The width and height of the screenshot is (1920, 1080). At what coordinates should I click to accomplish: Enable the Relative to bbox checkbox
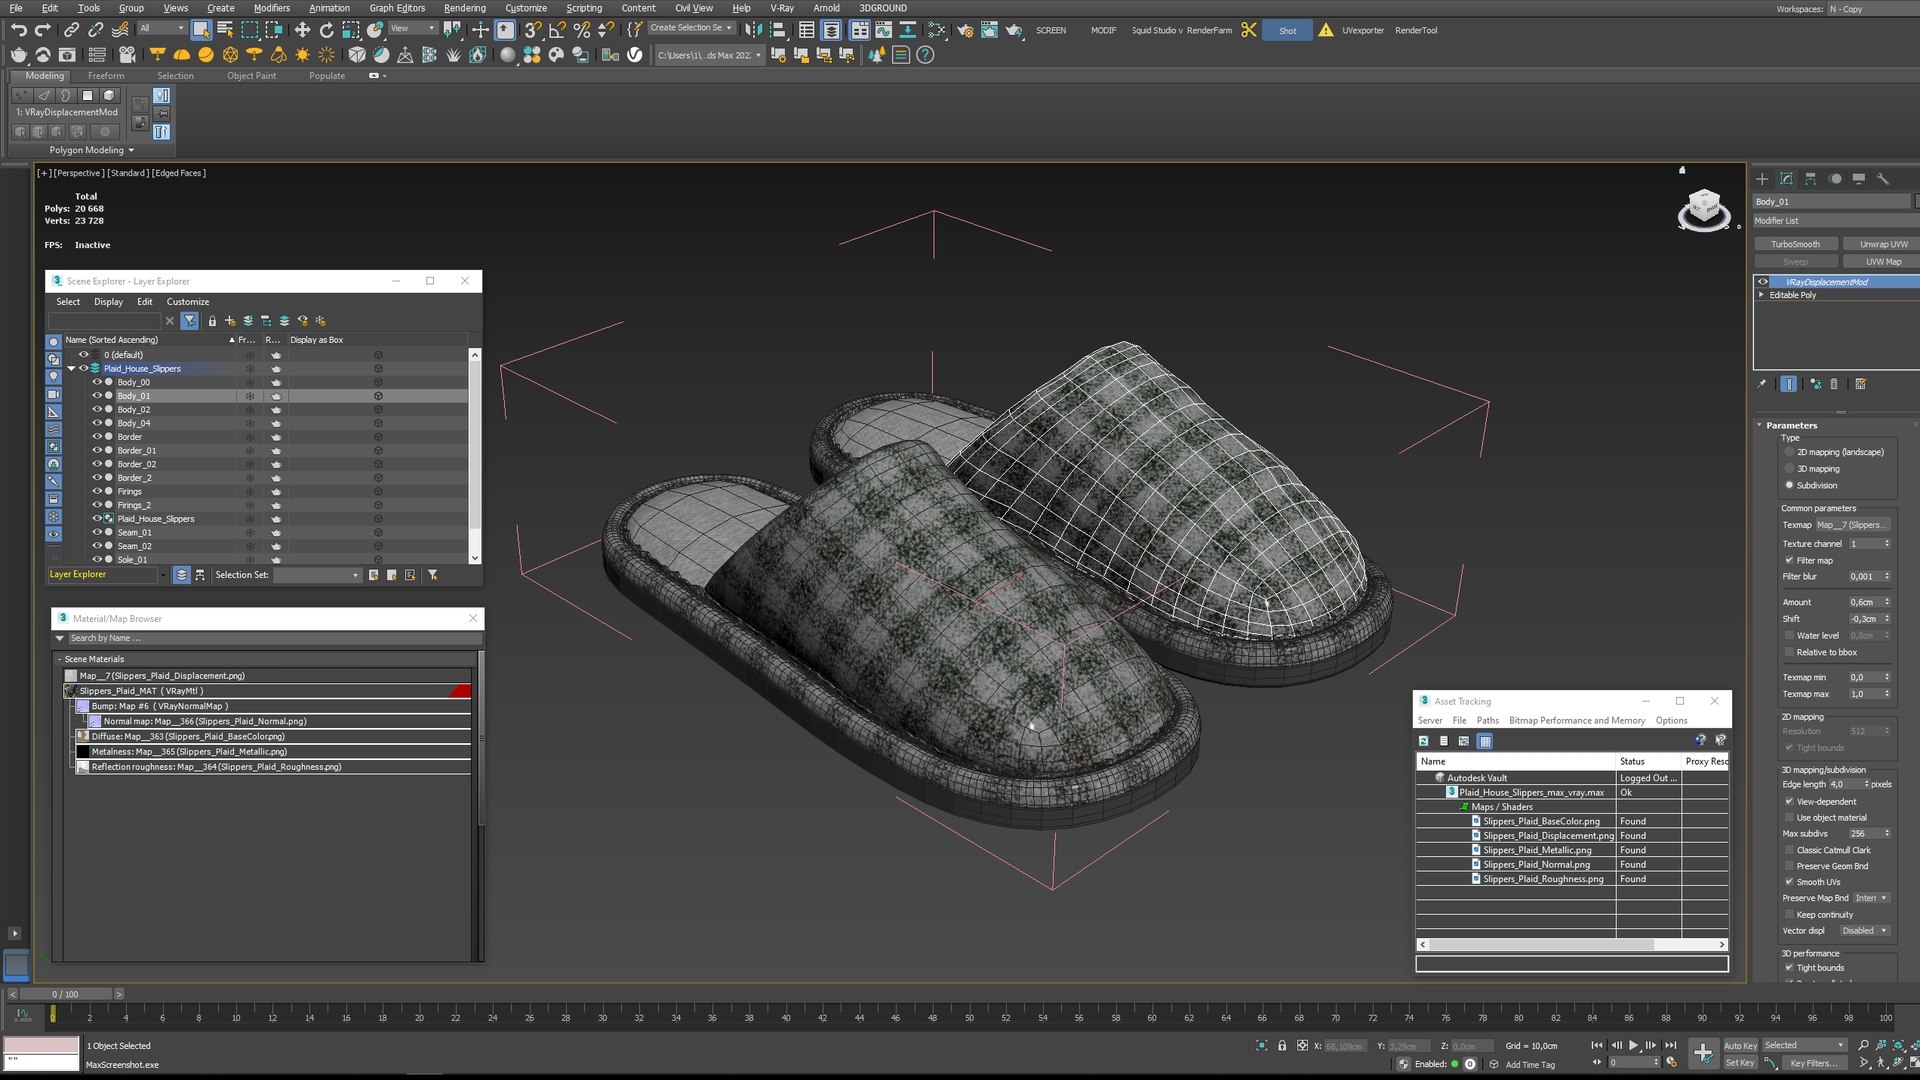(x=1789, y=652)
